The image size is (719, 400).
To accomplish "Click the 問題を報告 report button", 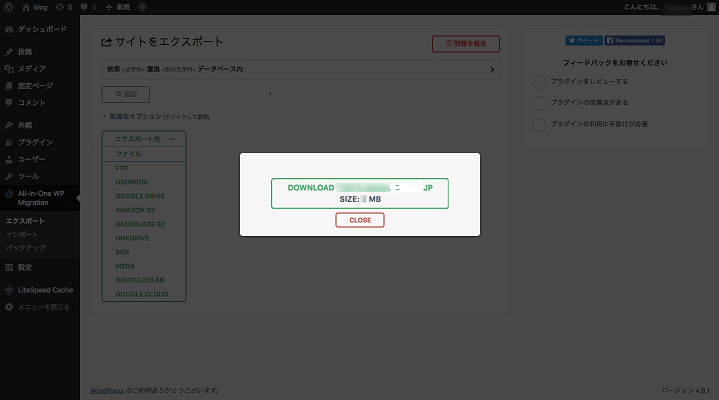I will click(466, 44).
